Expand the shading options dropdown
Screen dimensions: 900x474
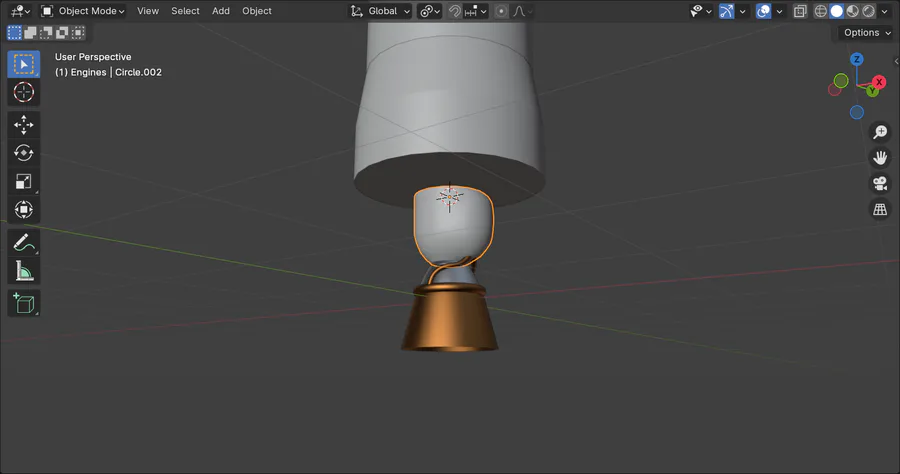click(x=885, y=11)
